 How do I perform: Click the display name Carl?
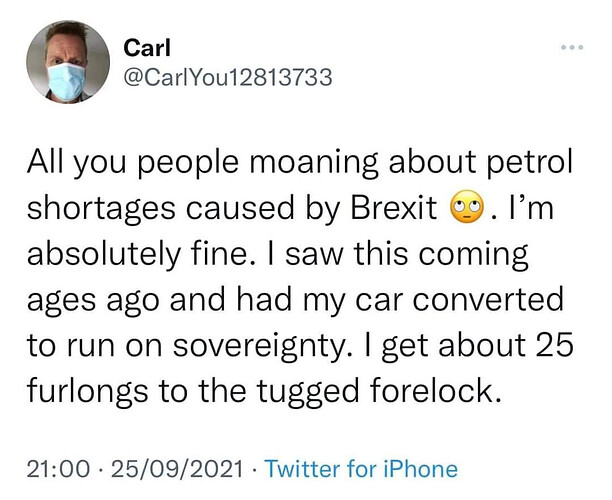[147, 48]
